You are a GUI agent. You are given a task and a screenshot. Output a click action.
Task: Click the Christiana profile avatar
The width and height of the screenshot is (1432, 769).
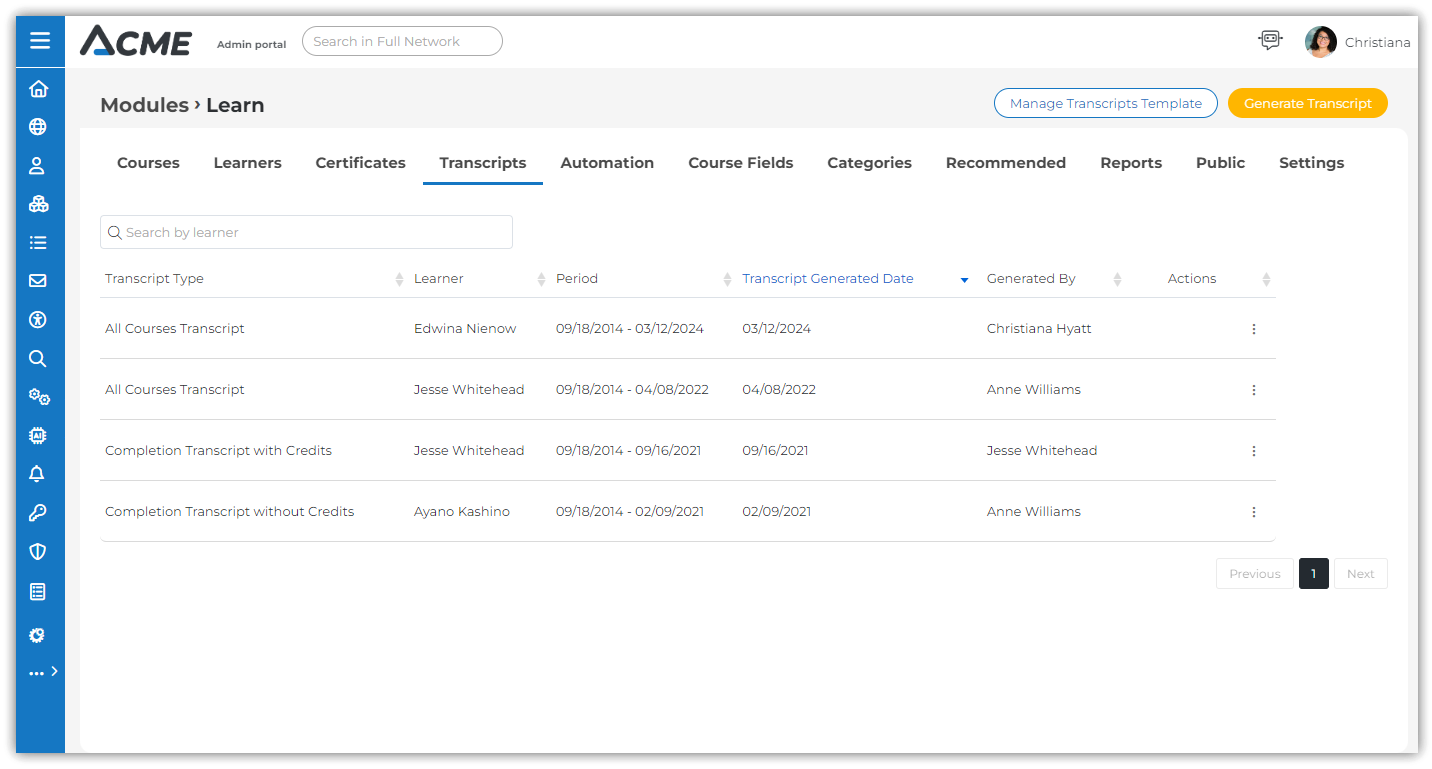[1320, 42]
